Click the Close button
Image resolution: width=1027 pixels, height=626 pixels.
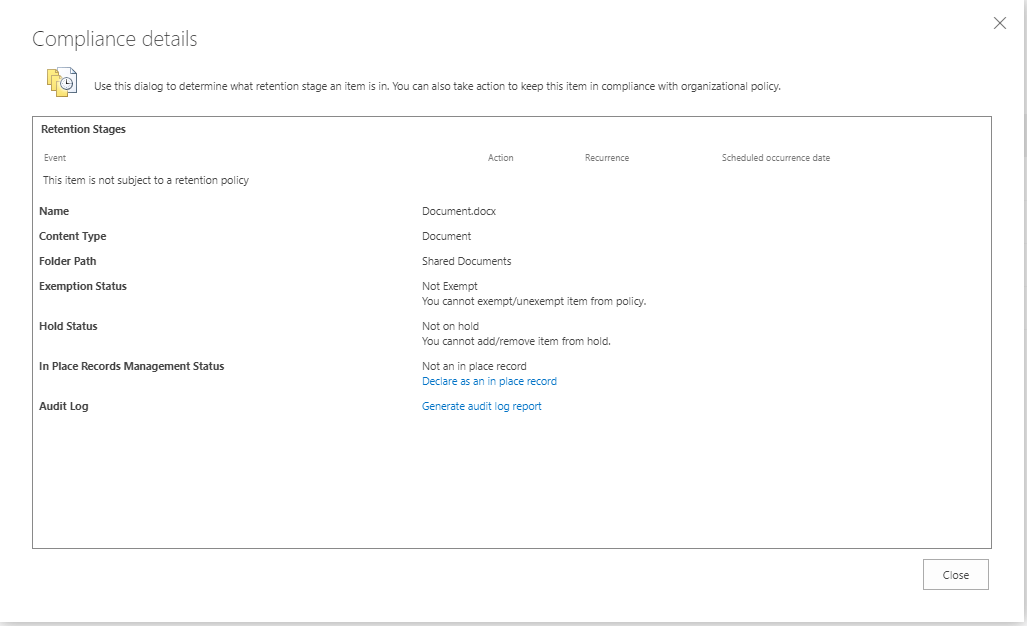pyautogui.click(x=956, y=574)
